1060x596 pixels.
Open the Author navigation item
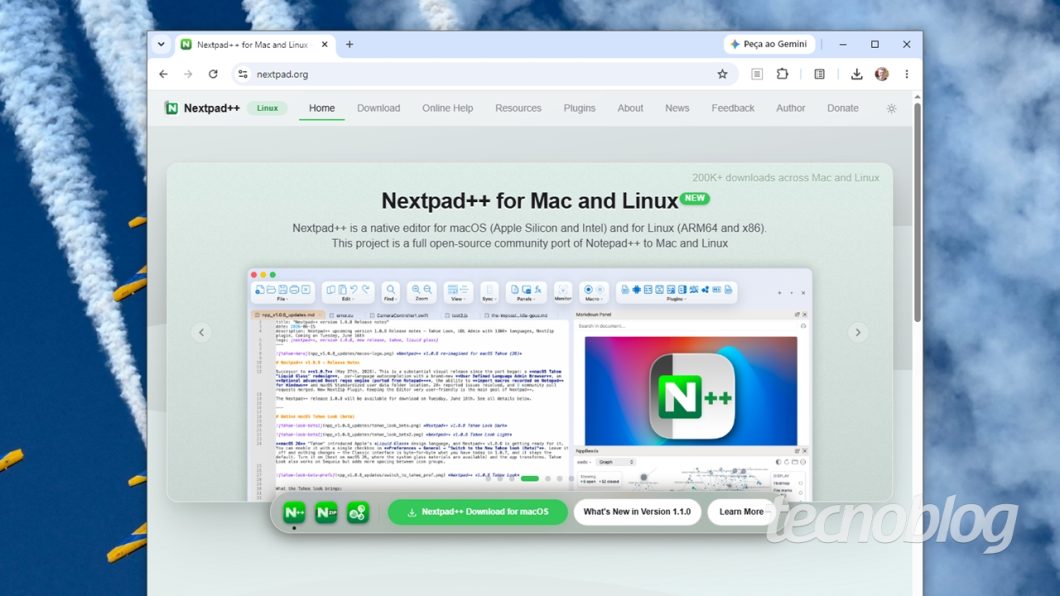click(790, 108)
